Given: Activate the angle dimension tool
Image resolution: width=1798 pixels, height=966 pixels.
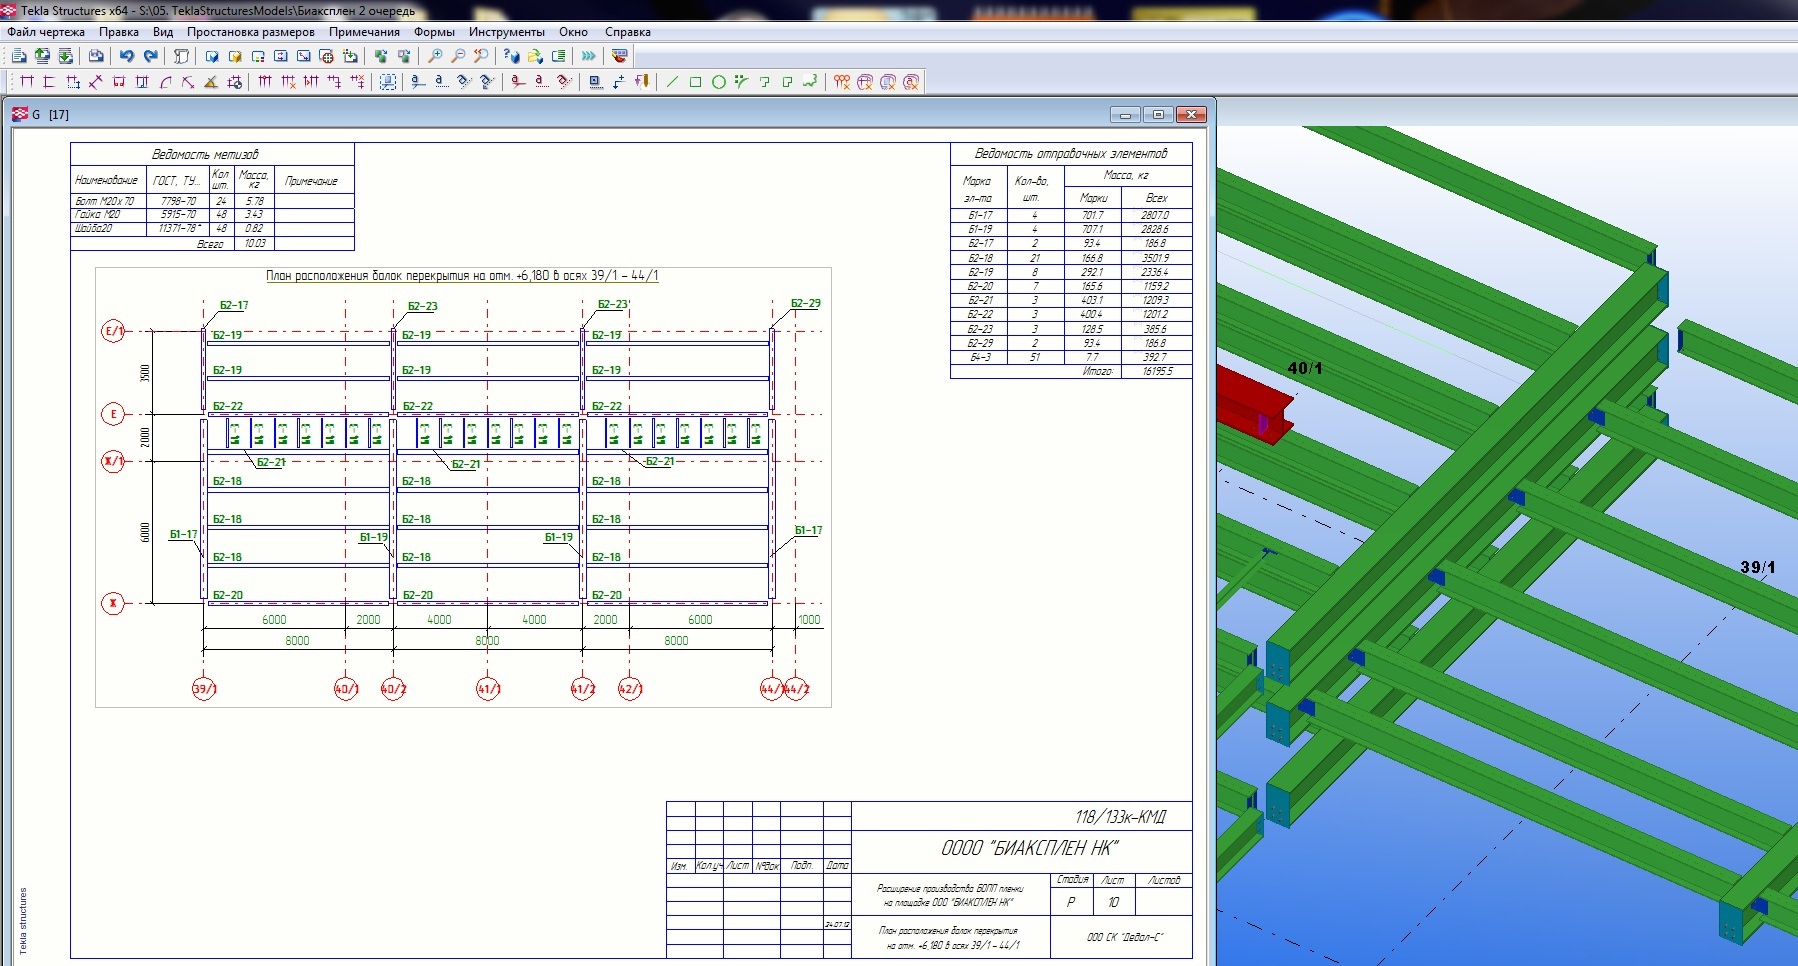Looking at the screenshot, I should 211,82.
